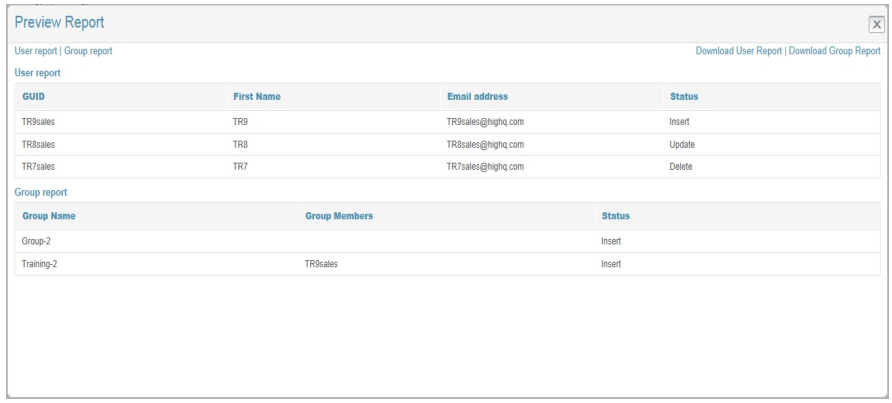Click the Delete status for TR7sales

click(x=681, y=166)
